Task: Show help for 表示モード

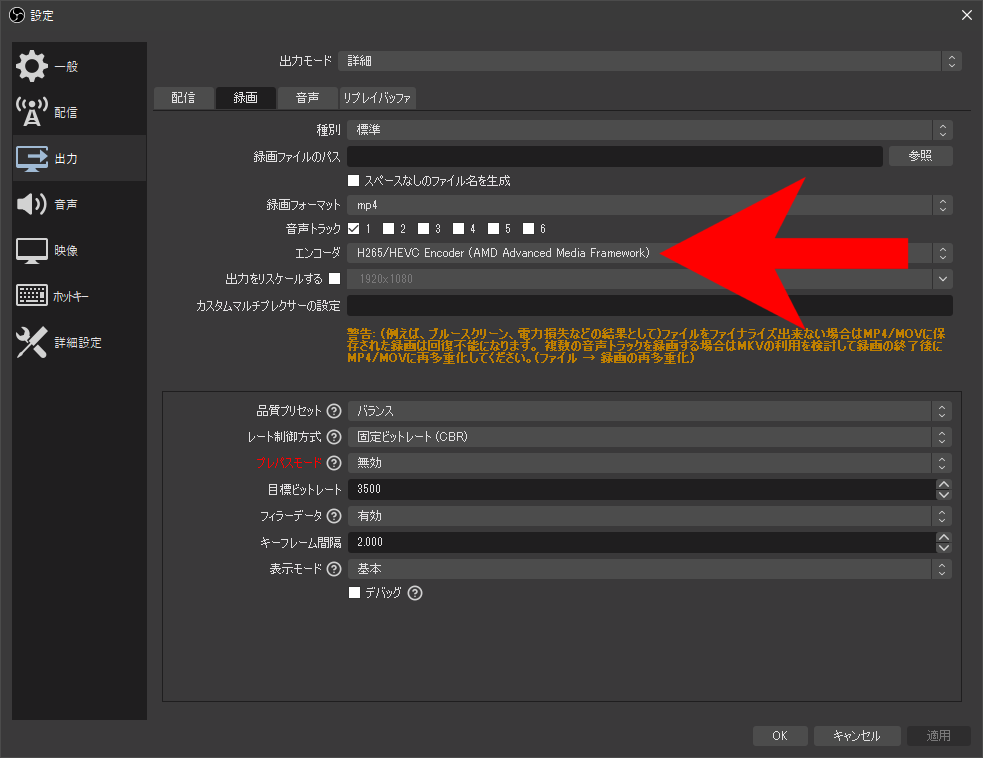Action: tap(334, 569)
